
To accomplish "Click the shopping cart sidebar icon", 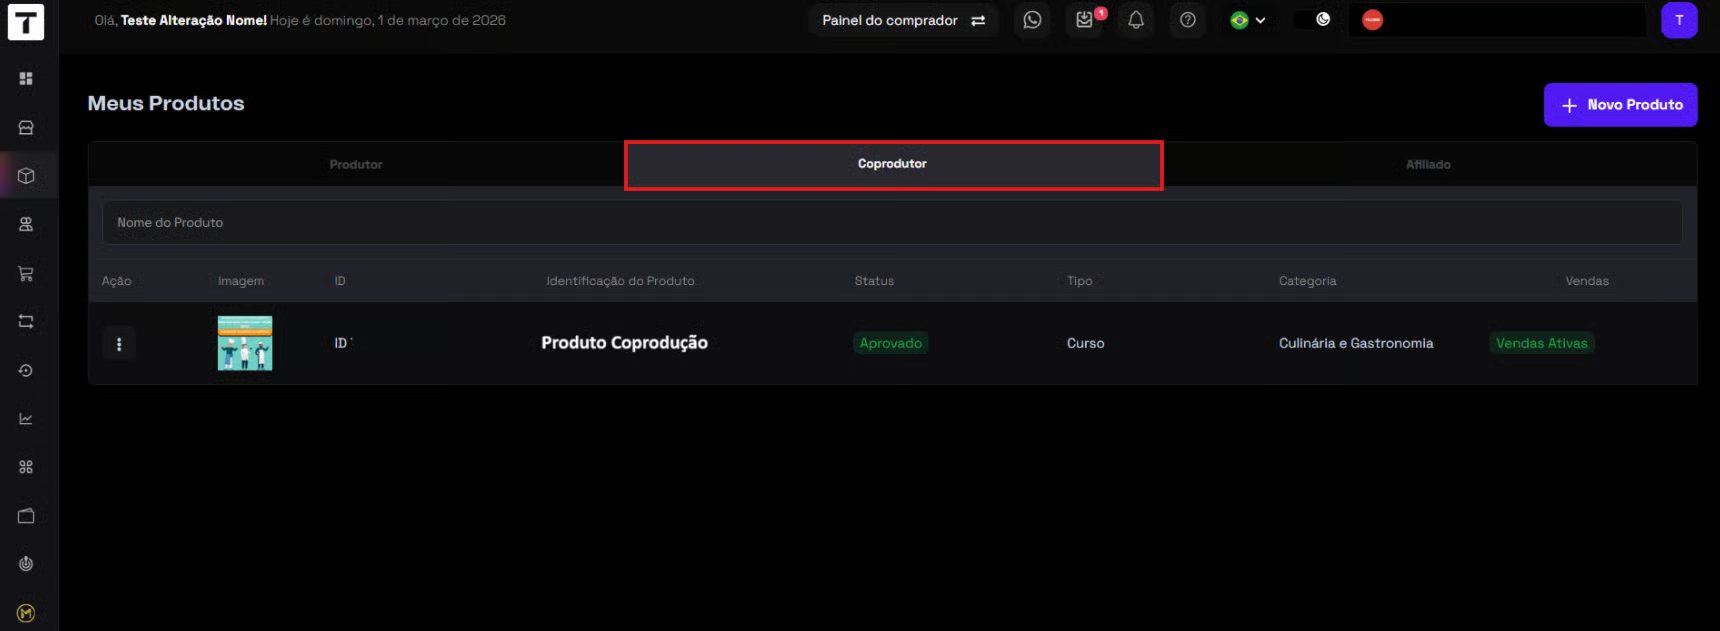I will coord(26,273).
